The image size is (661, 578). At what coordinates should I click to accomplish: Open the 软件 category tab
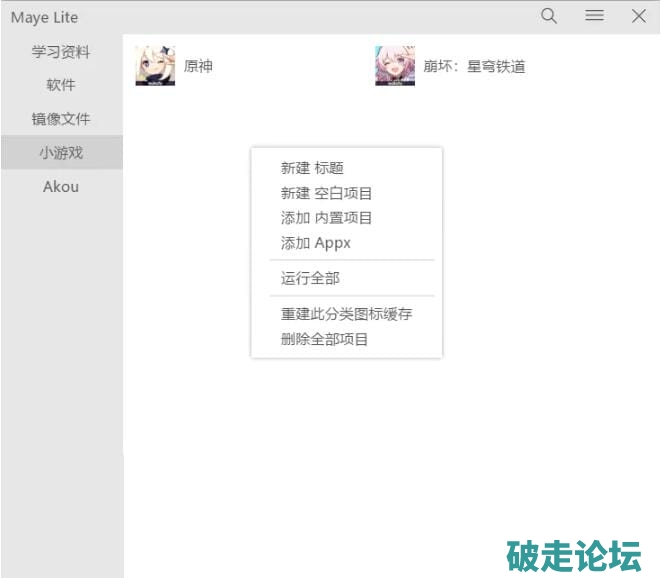pyautogui.click(x=61, y=85)
